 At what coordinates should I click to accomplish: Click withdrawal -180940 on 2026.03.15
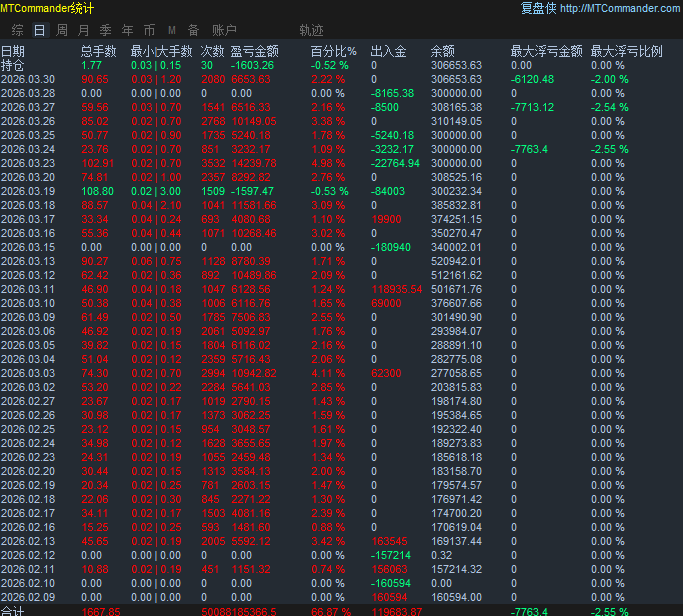click(x=391, y=247)
